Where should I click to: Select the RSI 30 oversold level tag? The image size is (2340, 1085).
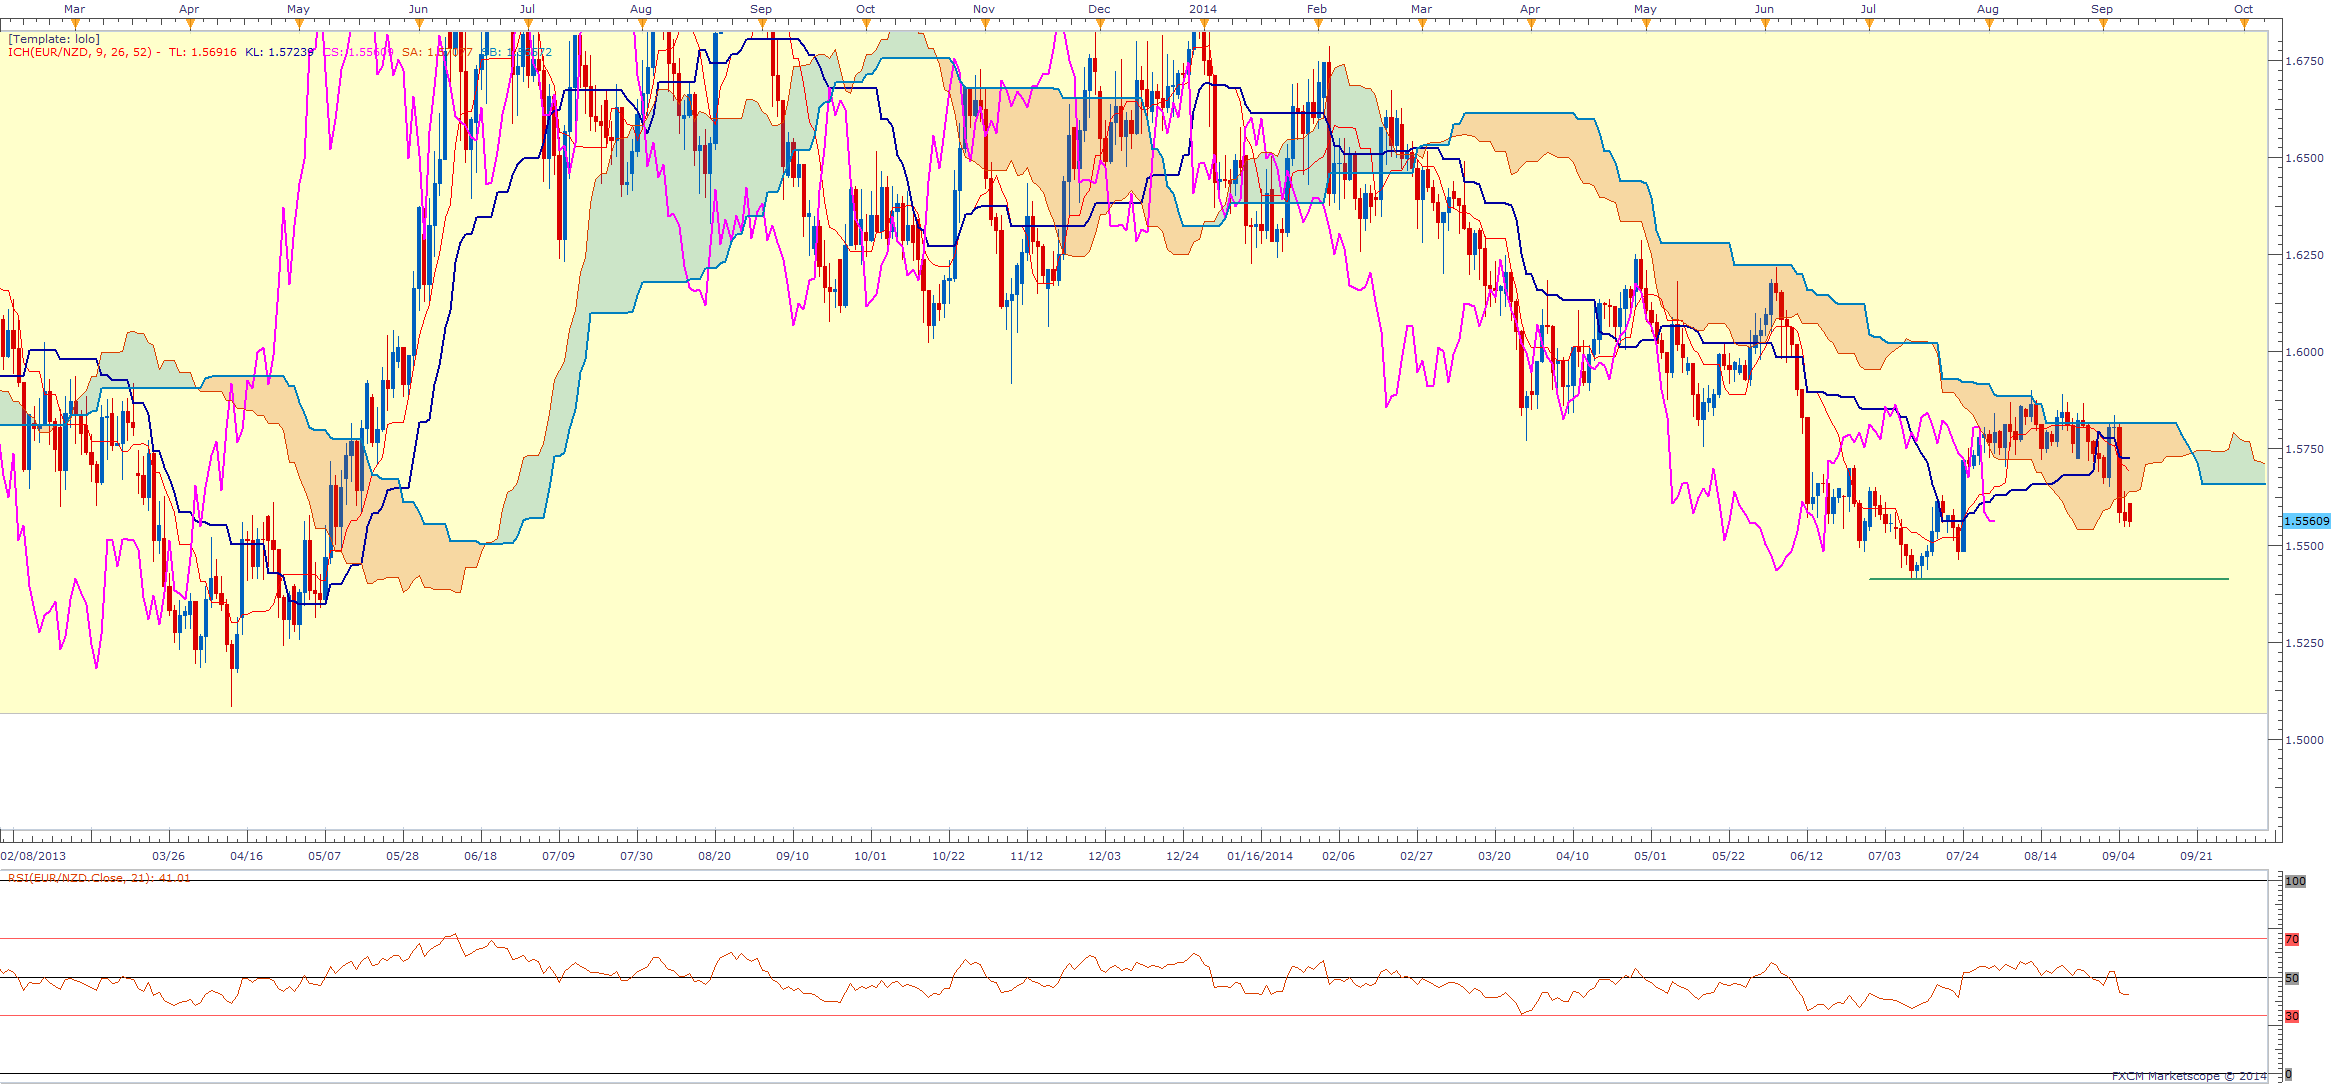2292,1016
